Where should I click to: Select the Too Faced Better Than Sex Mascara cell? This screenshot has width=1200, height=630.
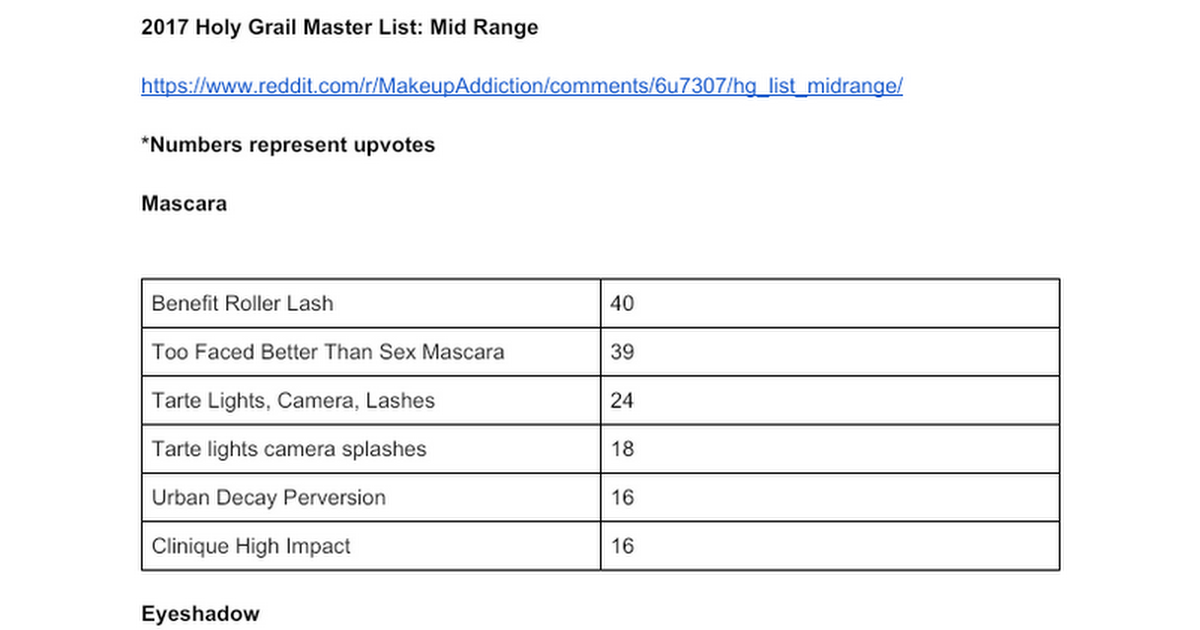coord(328,352)
